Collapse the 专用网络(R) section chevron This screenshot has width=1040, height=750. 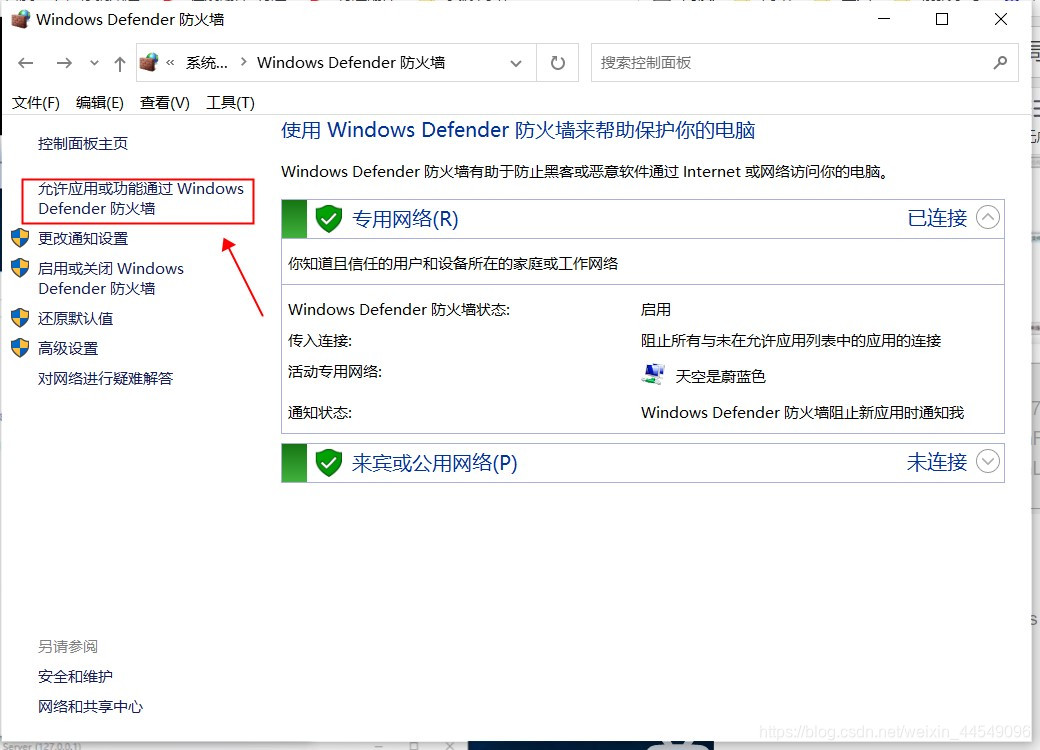988,218
